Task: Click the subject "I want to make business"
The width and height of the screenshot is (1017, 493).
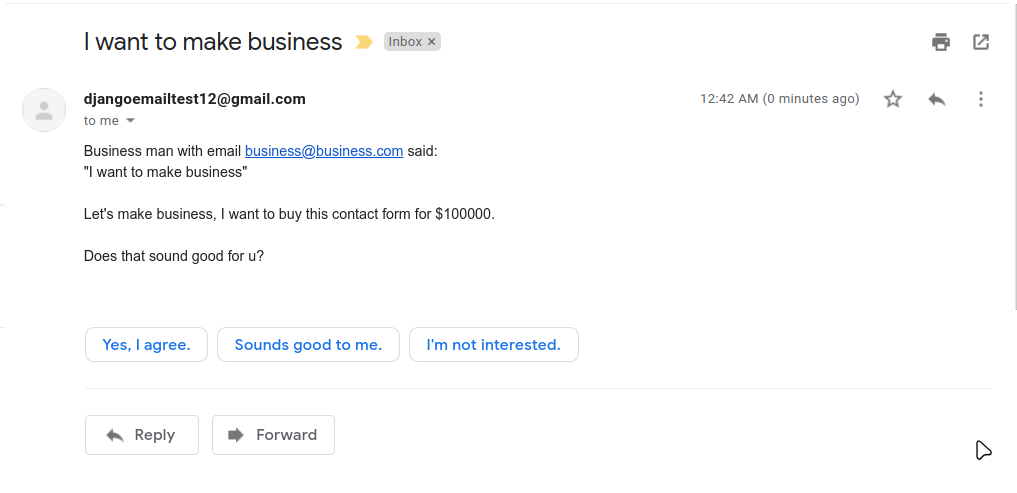Action: click(x=213, y=42)
